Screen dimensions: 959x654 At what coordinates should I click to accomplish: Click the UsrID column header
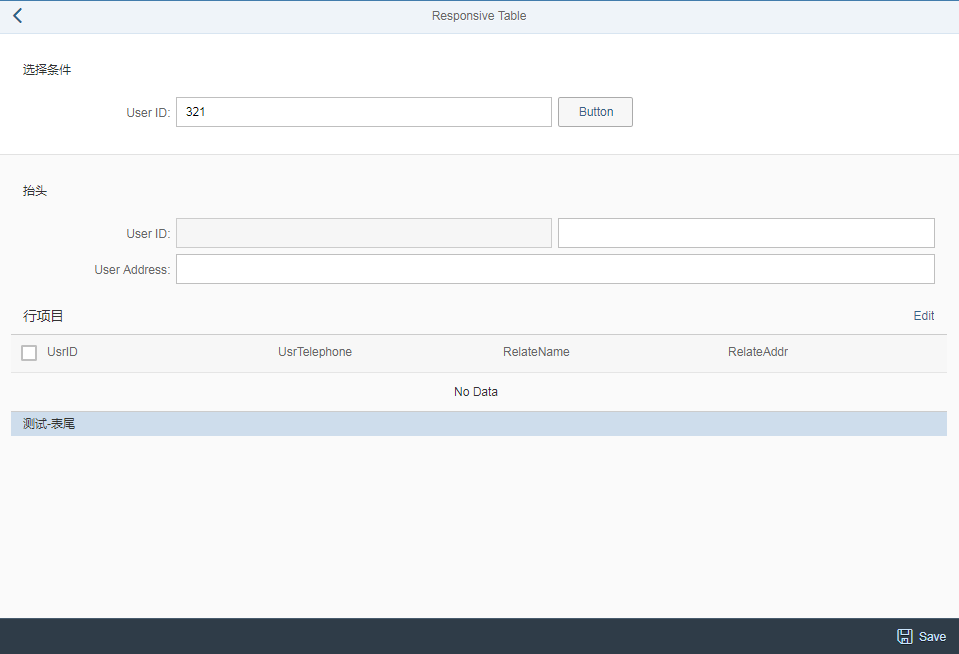pyautogui.click(x=62, y=352)
